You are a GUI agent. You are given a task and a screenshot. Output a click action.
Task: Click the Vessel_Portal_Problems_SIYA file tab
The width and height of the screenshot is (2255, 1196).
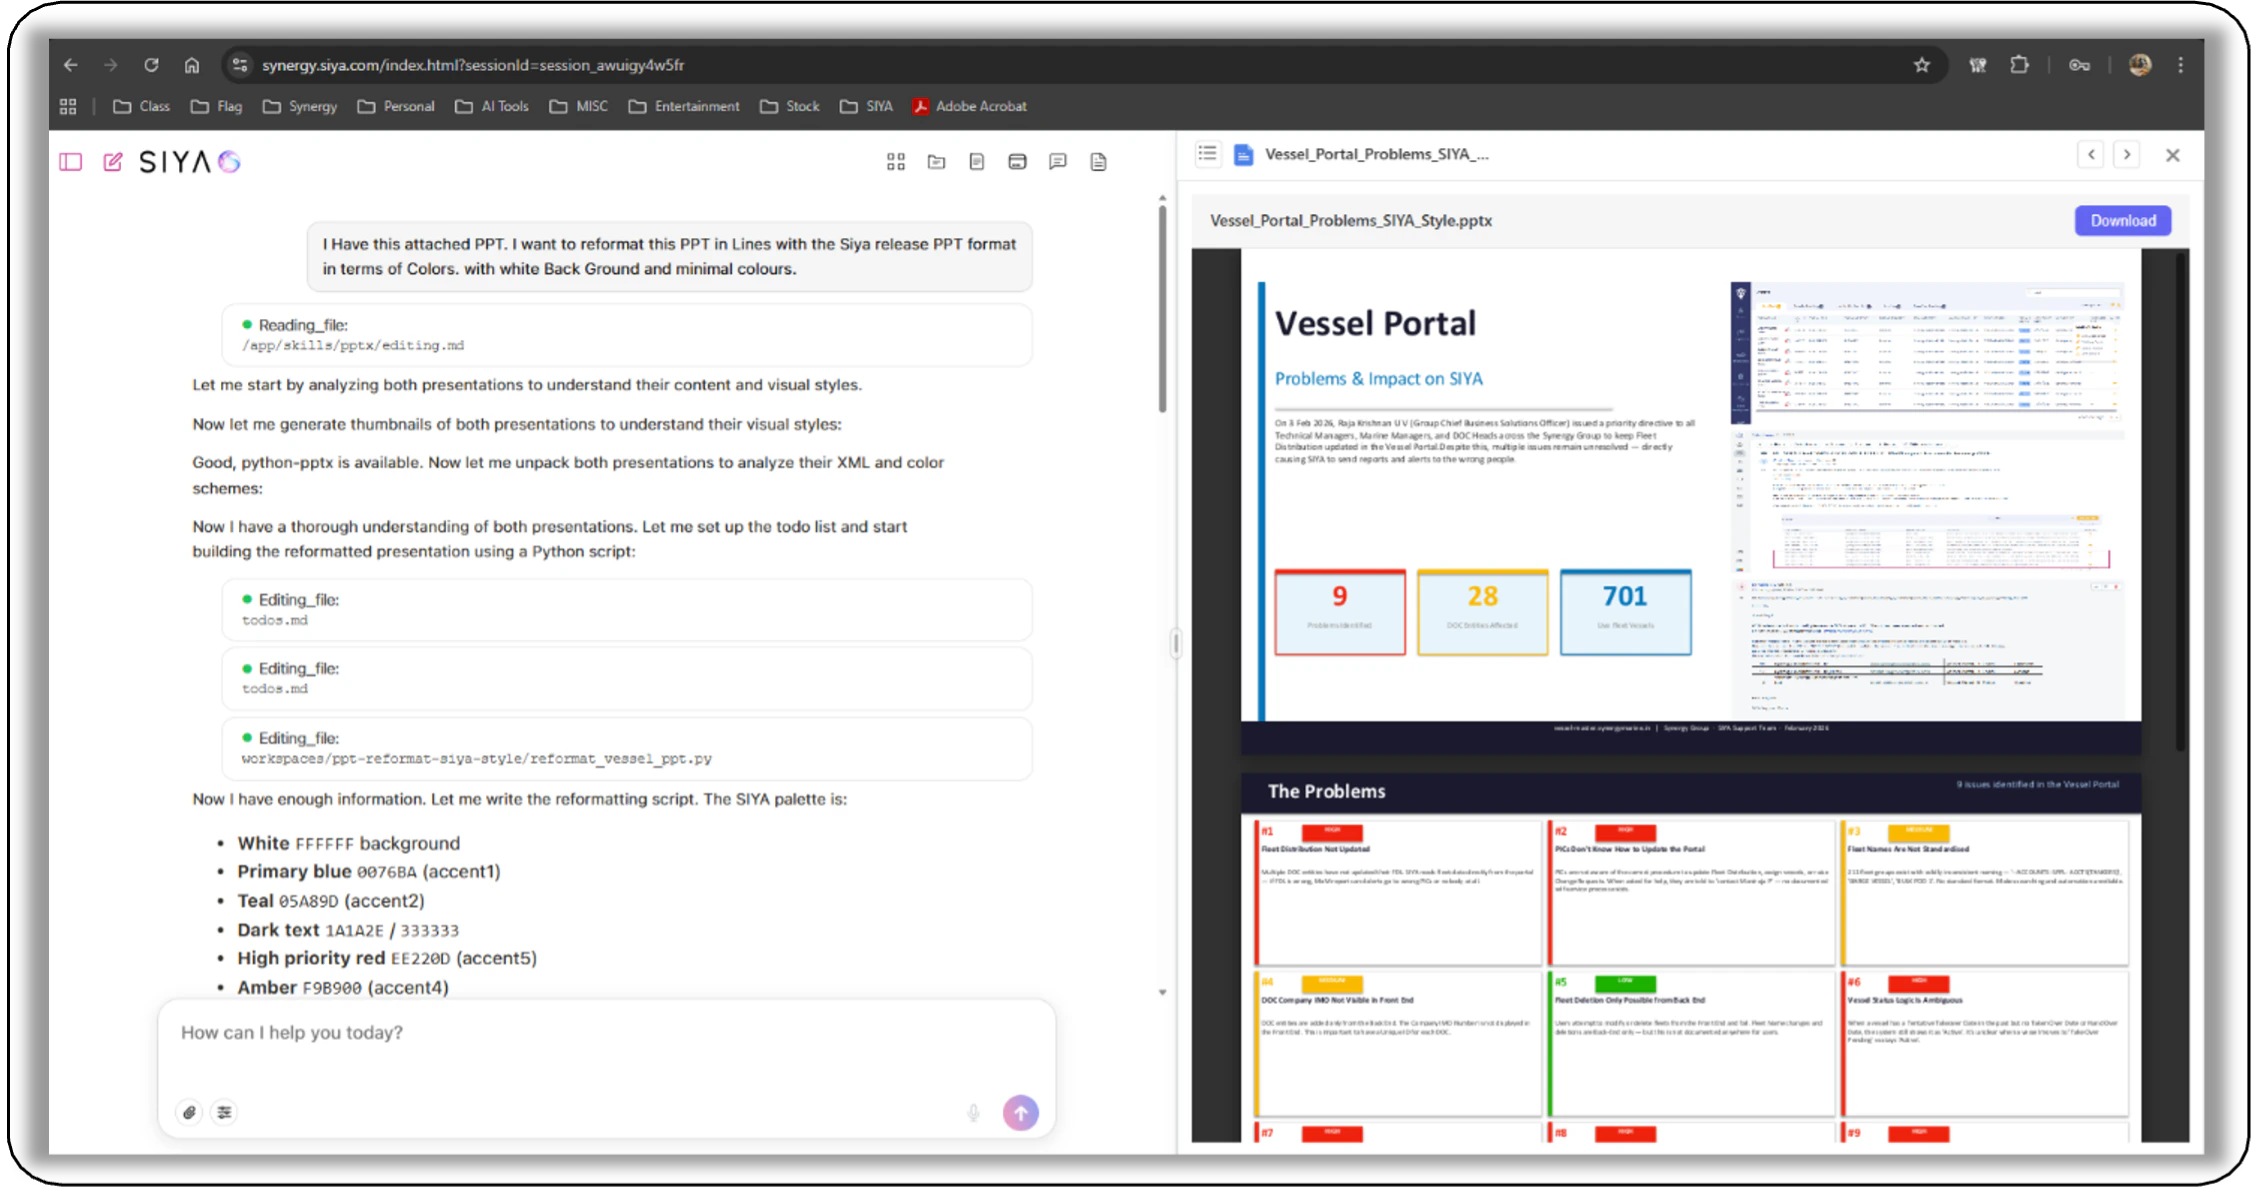[1362, 154]
